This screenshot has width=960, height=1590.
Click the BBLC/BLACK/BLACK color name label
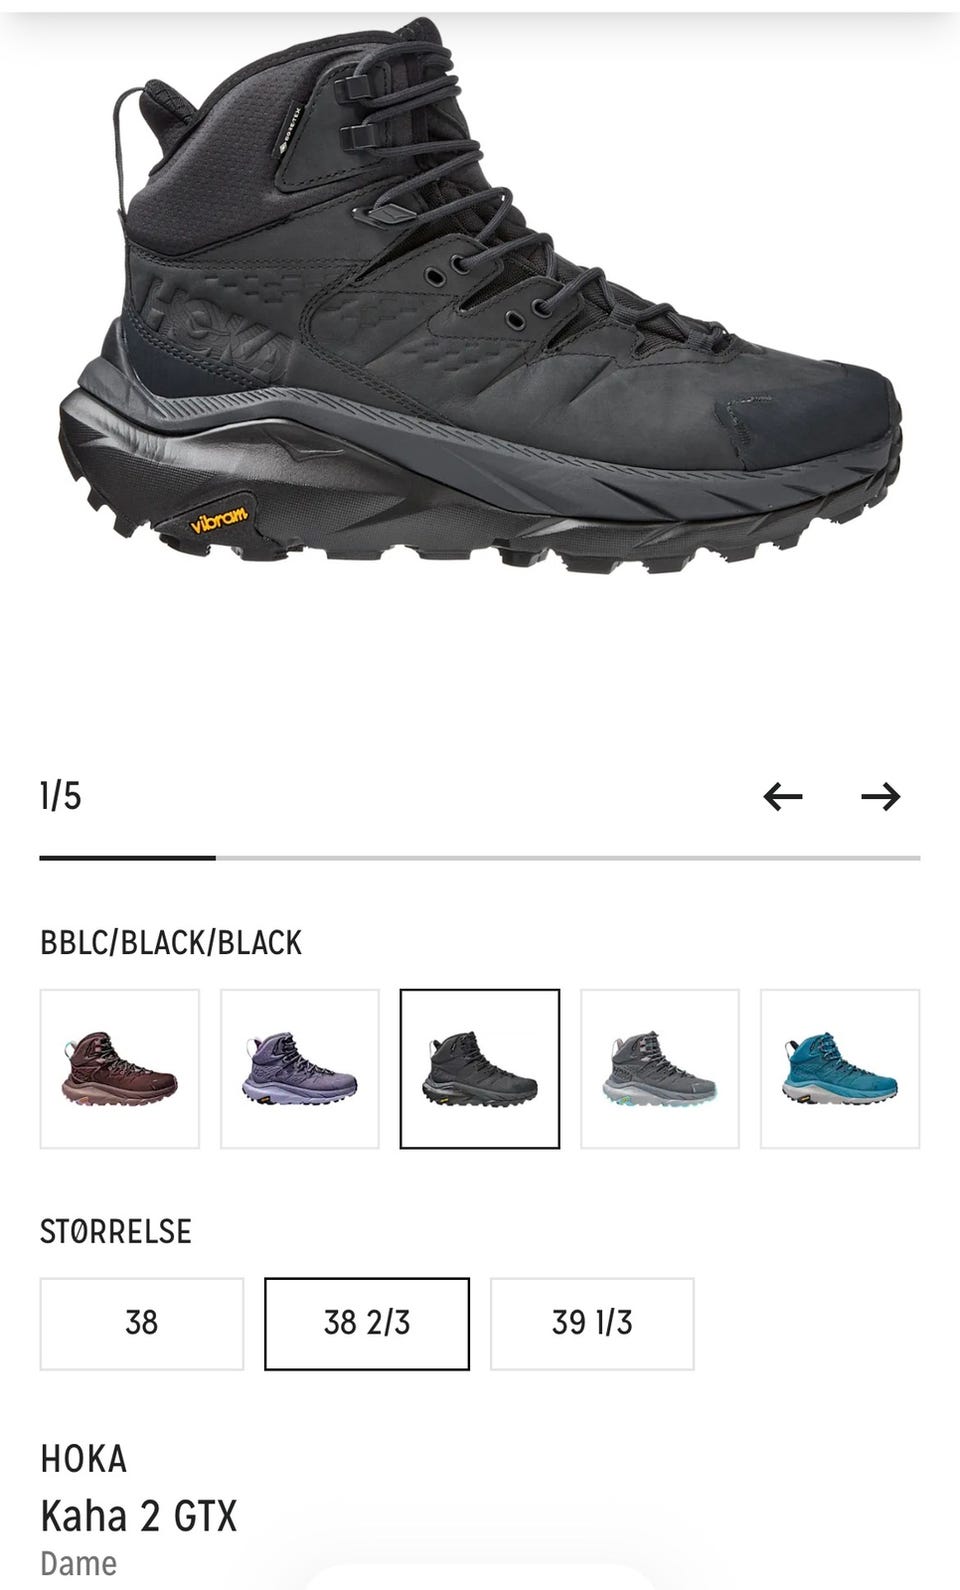(x=171, y=943)
